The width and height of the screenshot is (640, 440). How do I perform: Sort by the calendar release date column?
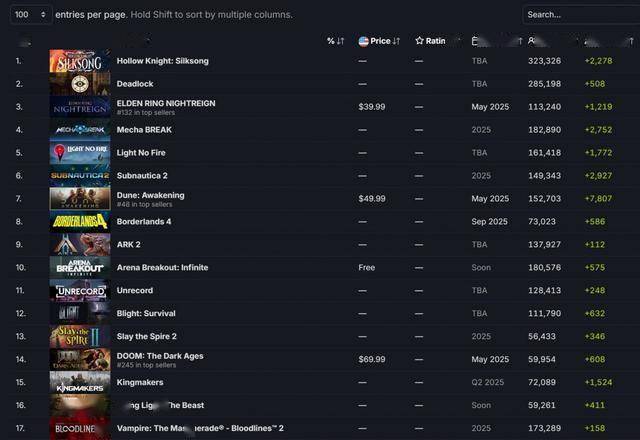(x=496, y=41)
